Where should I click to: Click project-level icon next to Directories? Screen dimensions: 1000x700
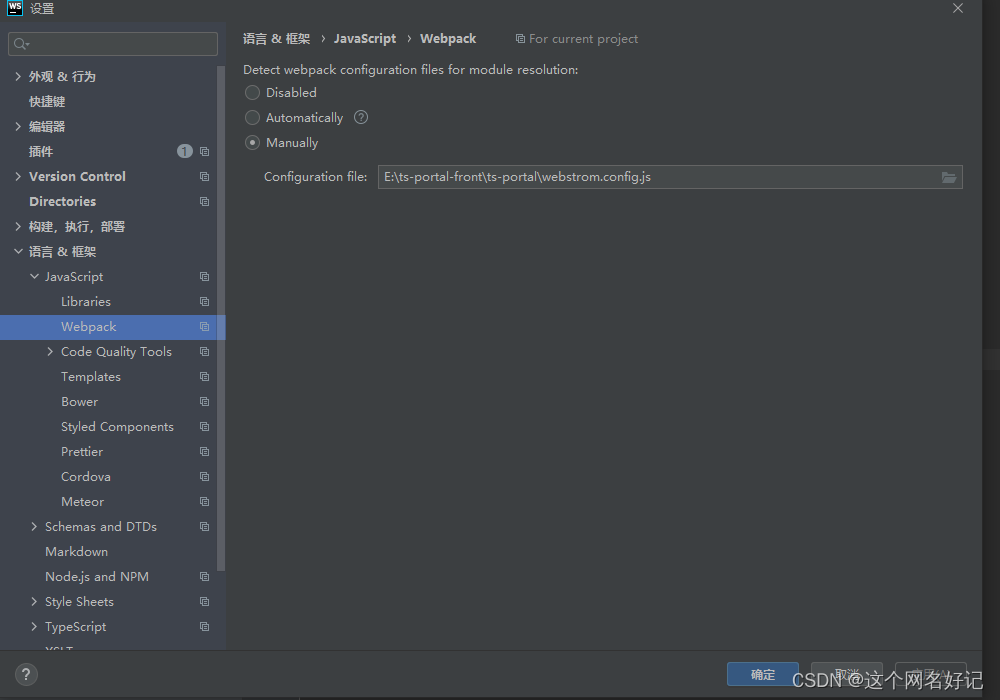pos(204,201)
